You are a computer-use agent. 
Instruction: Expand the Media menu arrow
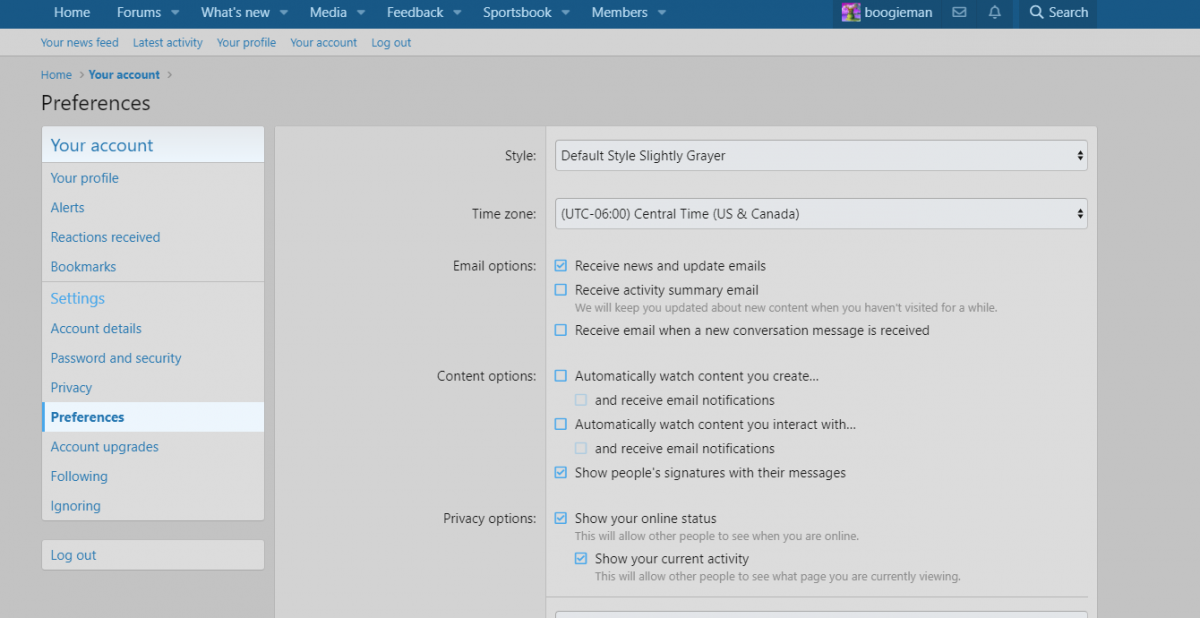tap(362, 13)
